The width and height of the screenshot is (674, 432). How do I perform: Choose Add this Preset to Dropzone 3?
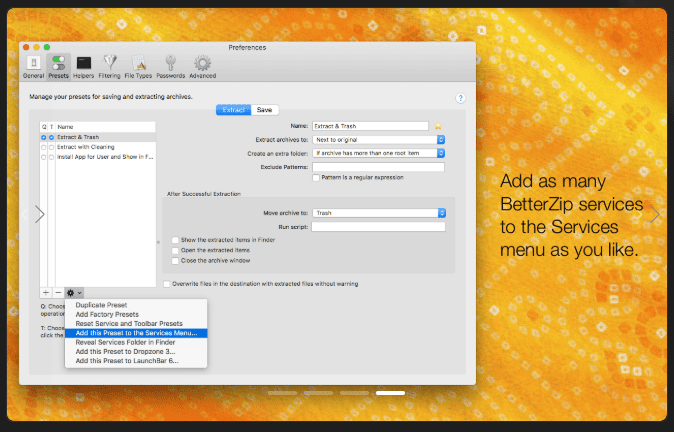(136, 352)
